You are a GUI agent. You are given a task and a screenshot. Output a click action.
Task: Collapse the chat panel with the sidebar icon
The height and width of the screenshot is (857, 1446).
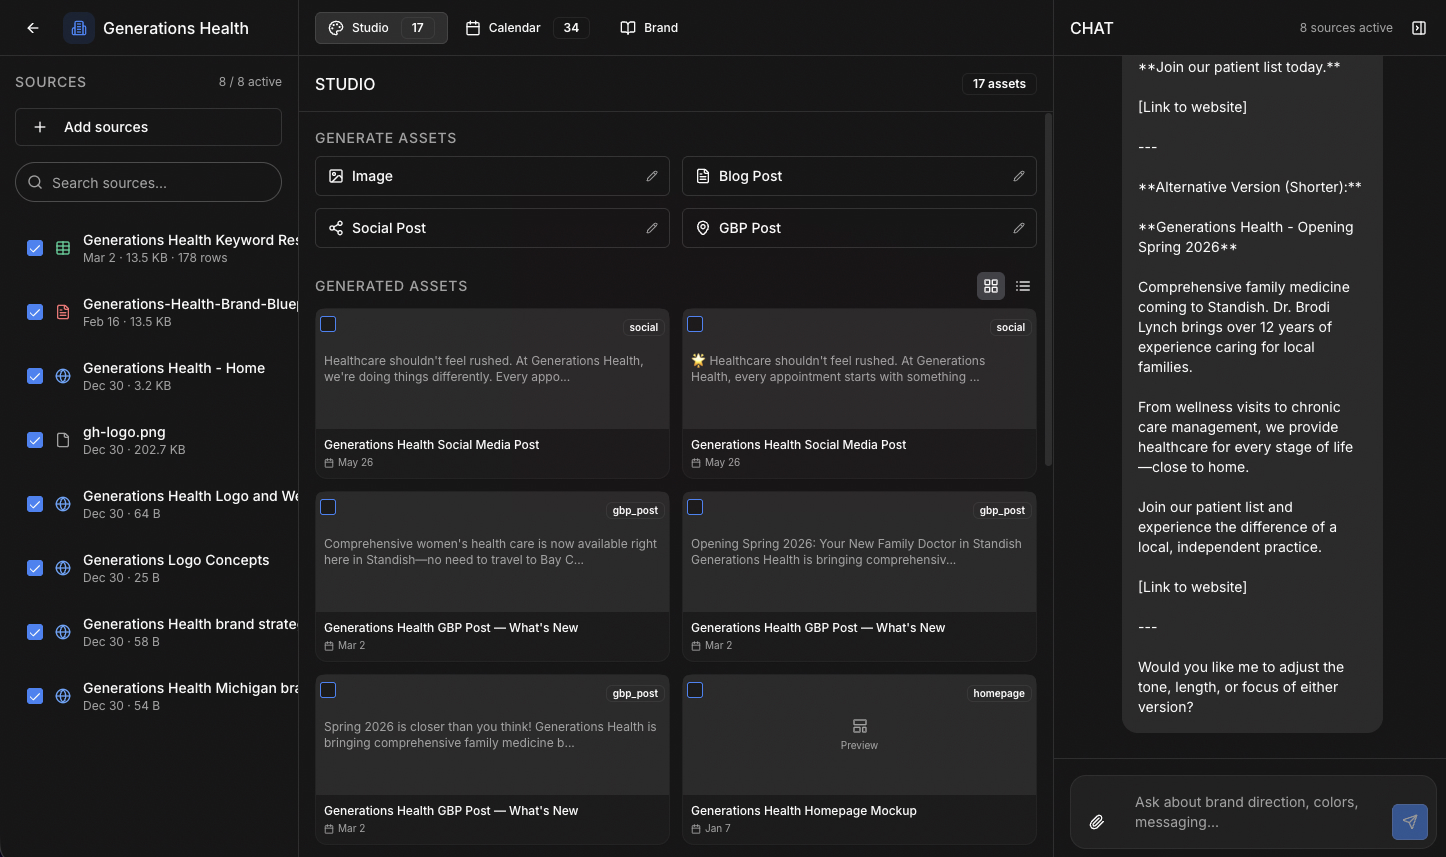(1419, 28)
